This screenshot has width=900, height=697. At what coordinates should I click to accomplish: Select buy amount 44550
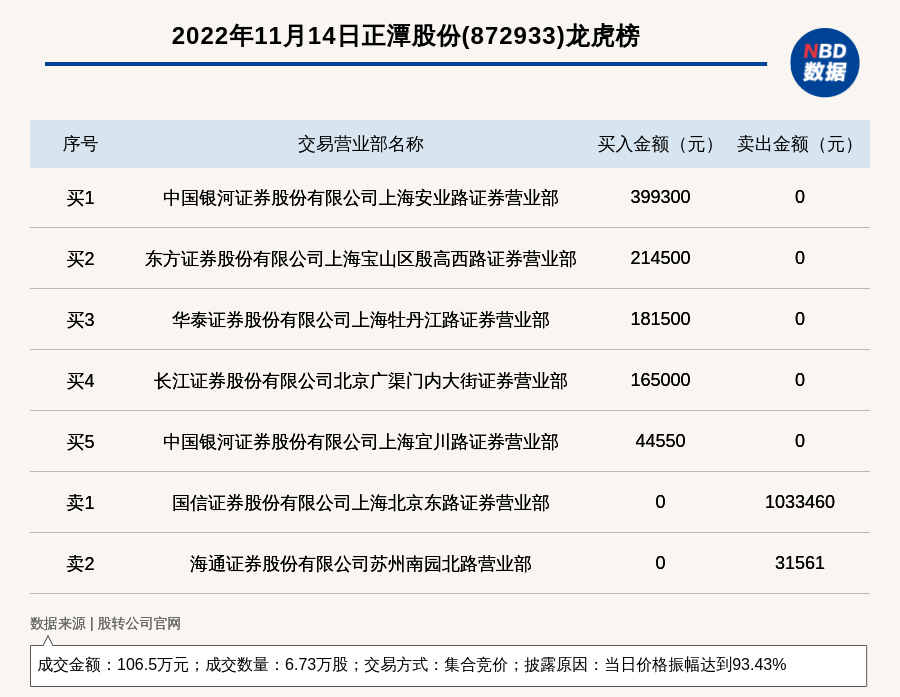(x=660, y=440)
